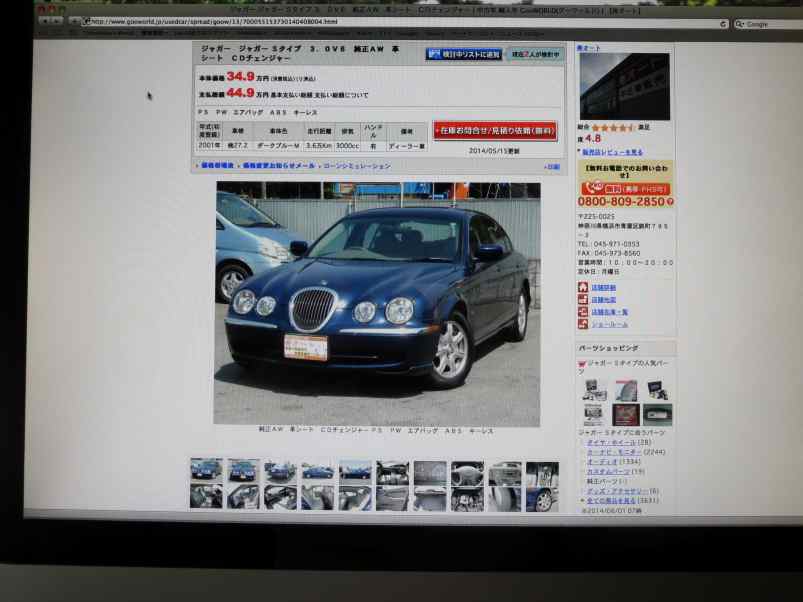The height and width of the screenshot is (602, 803).
Task: Click the main photo of the blue Jaguar
Action: [377, 303]
